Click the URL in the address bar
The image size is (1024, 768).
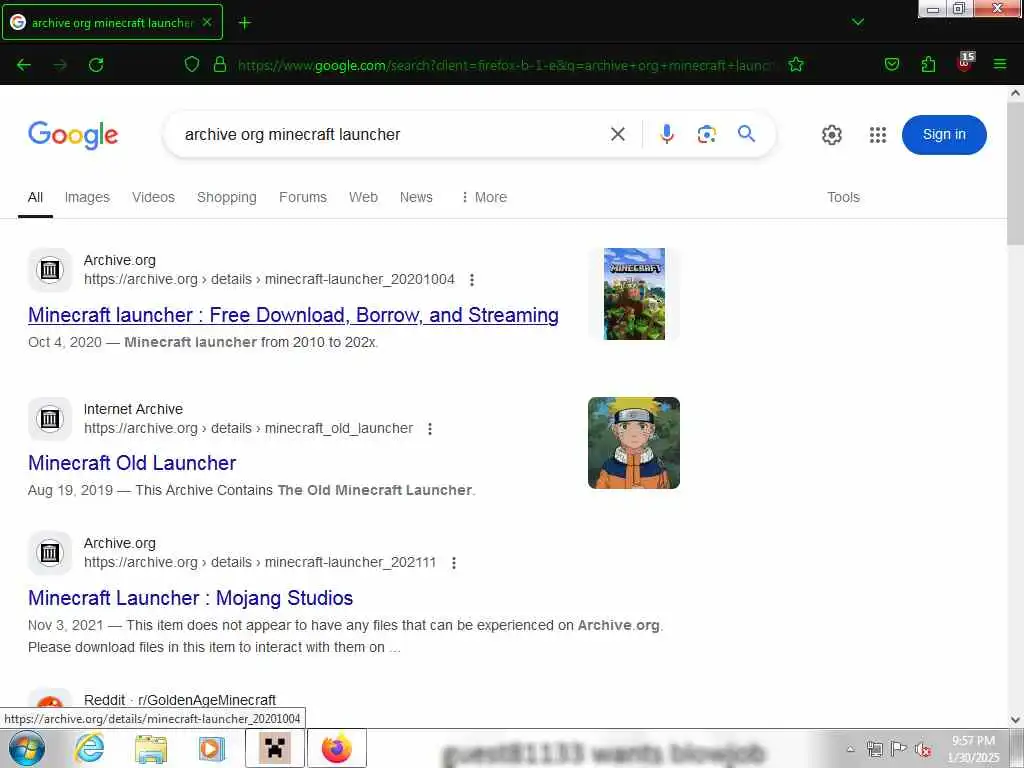[505, 65]
